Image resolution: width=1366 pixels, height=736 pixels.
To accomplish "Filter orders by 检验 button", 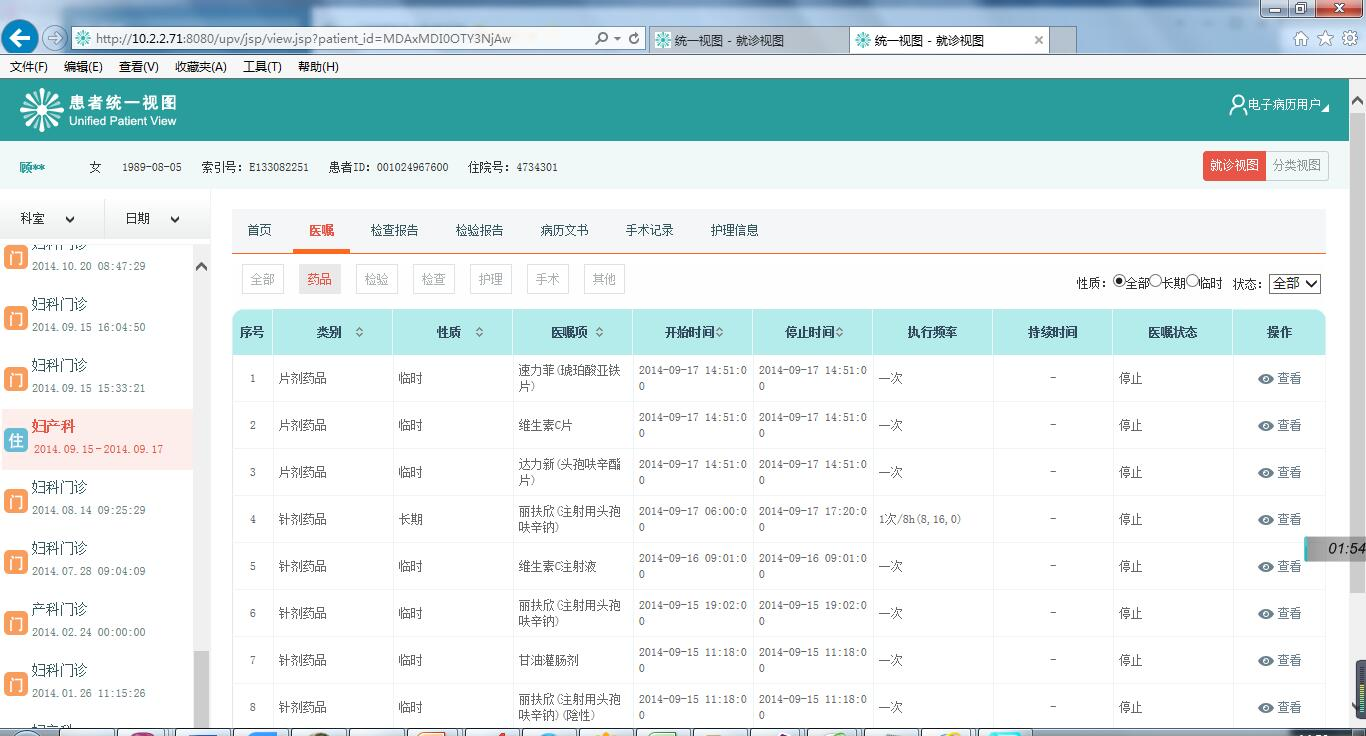I will coord(376,279).
